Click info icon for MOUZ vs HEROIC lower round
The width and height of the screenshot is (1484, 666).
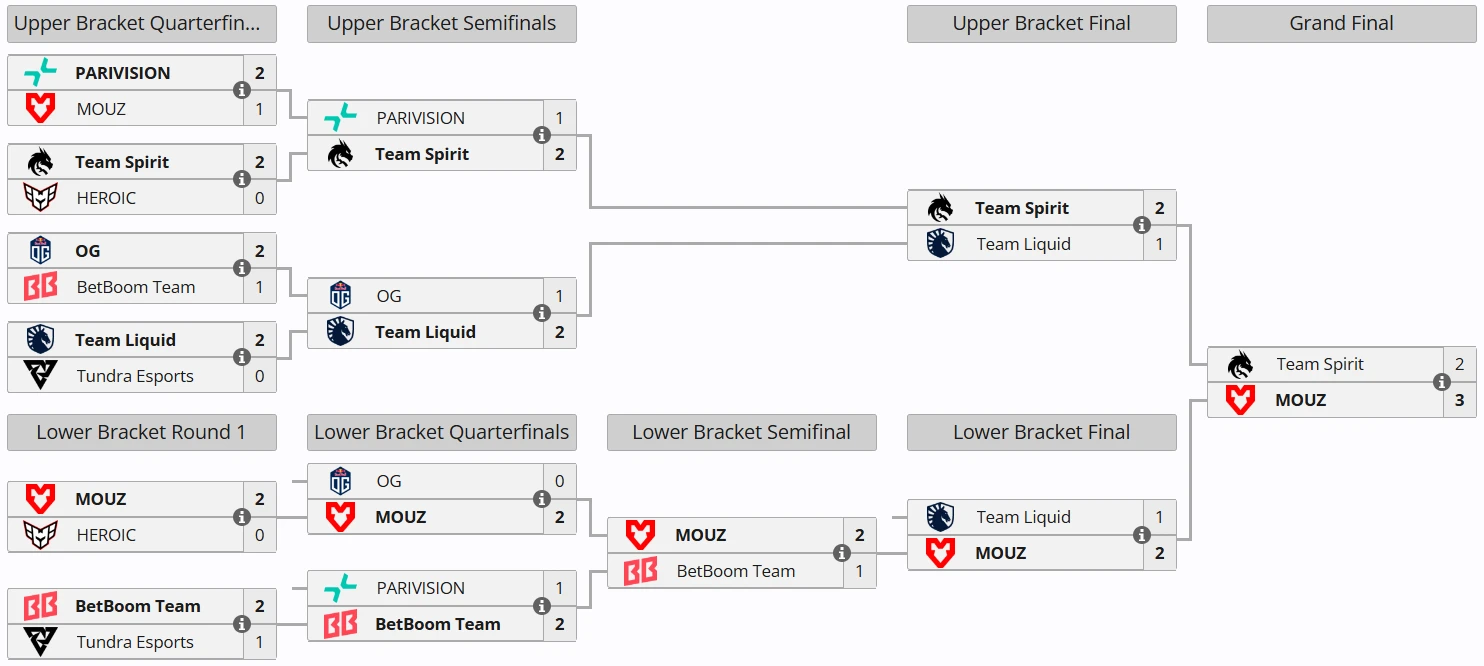(242, 517)
